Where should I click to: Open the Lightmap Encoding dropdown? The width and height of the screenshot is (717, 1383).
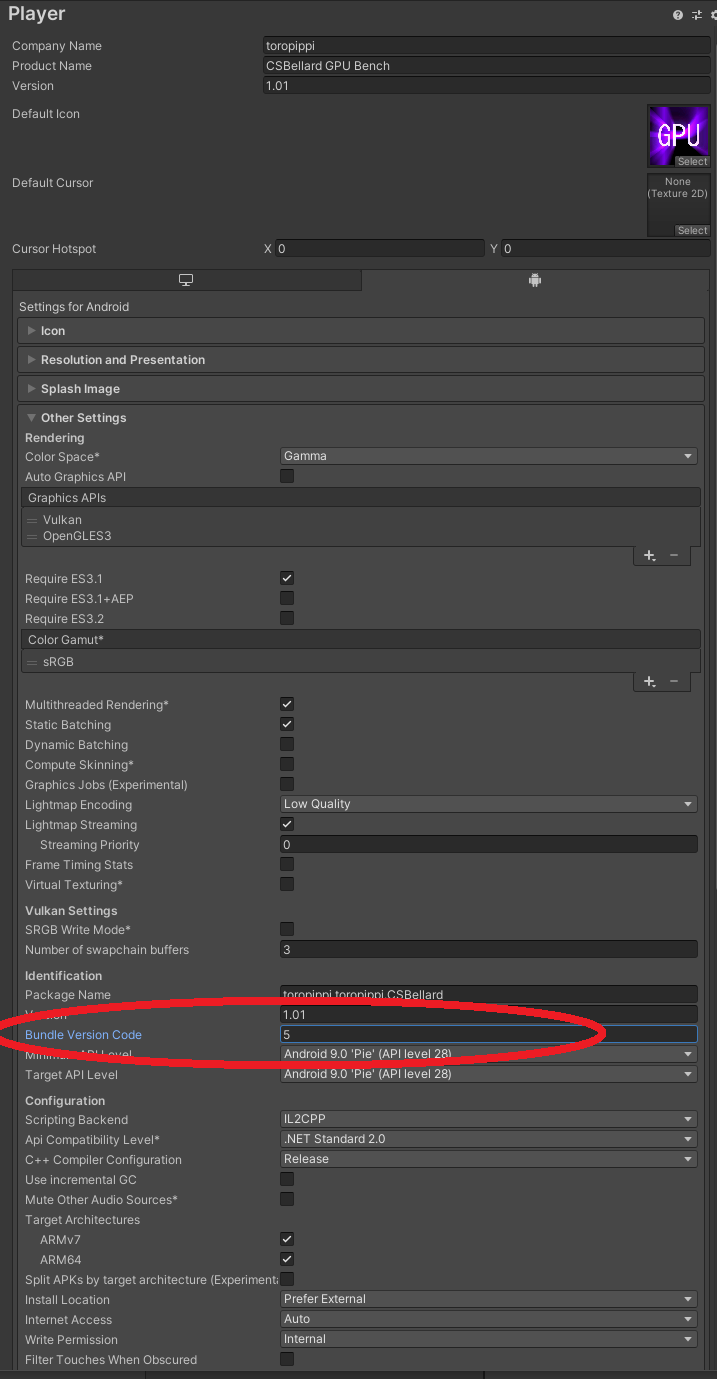tap(489, 804)
